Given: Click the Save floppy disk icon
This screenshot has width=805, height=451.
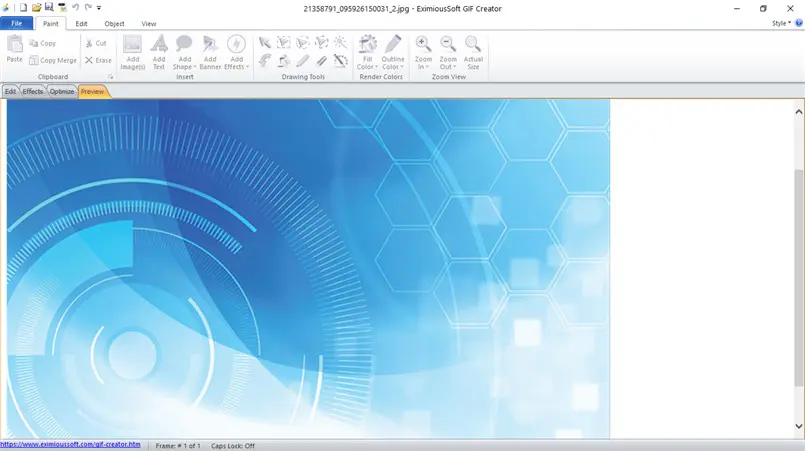Looking at the screenshot, I should coord(49,7).
